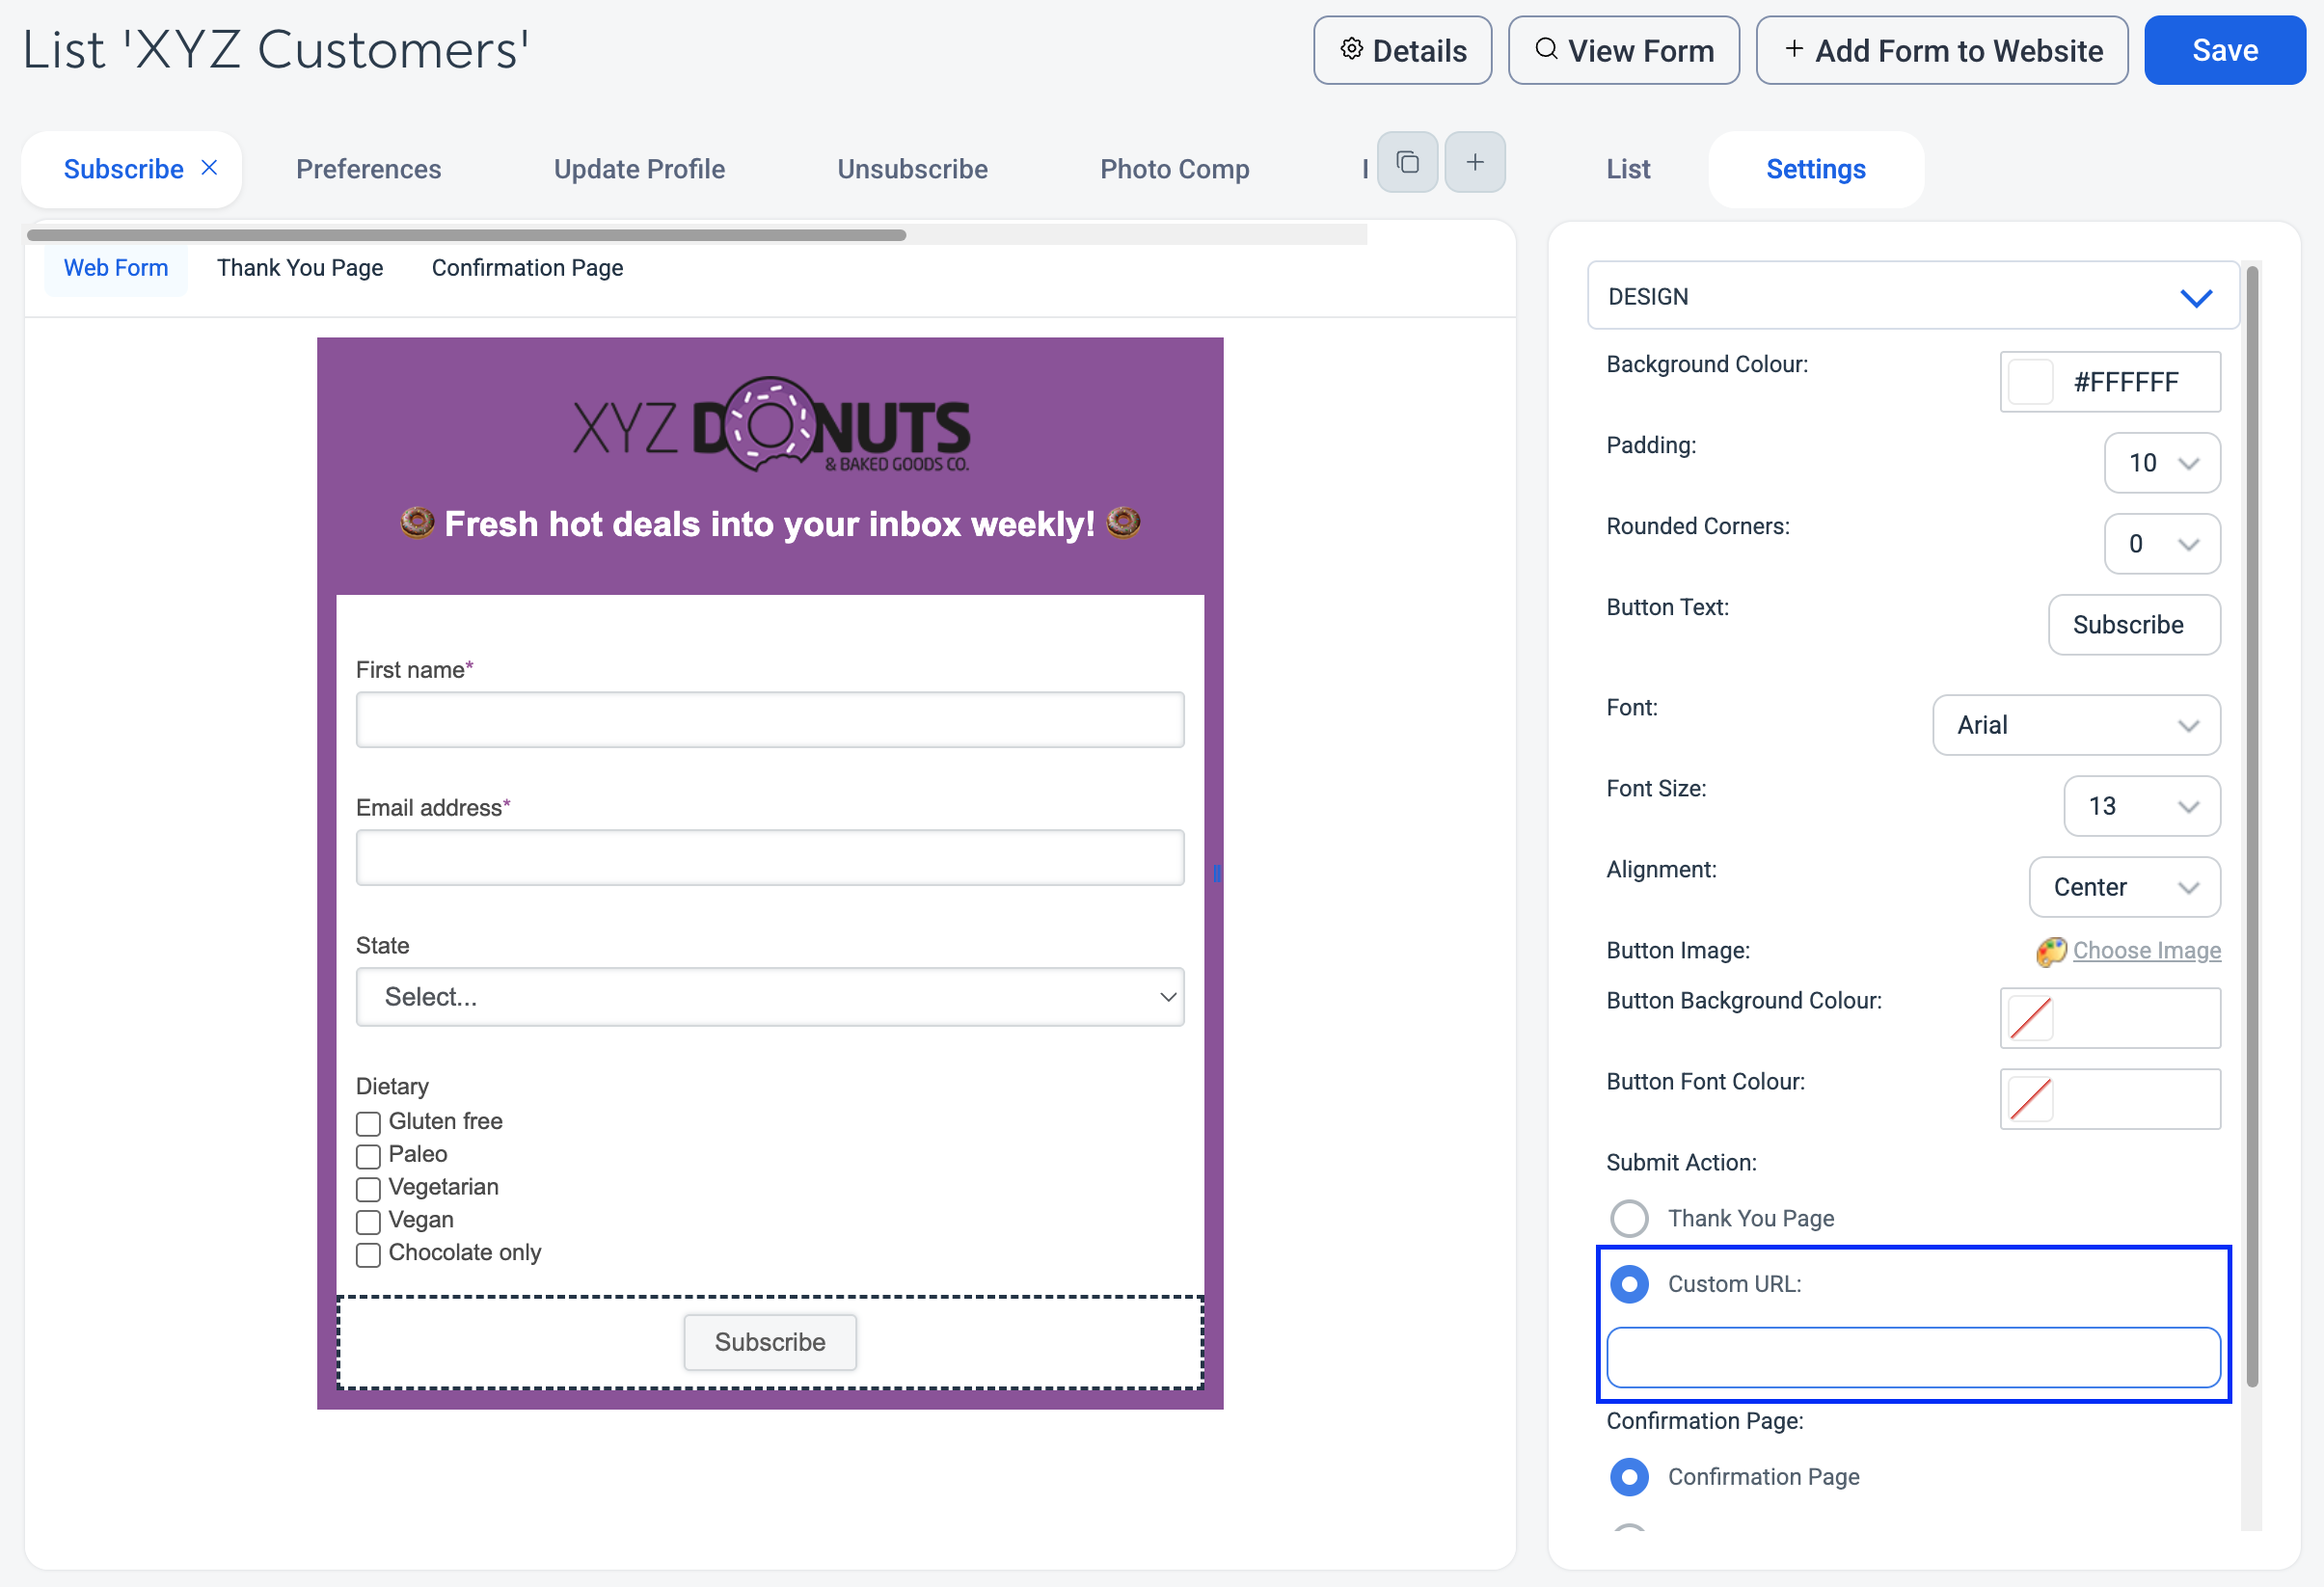The image size is (2324, 1587).
Task: Open the Details settings button
Action: [x=1402, y=50]
